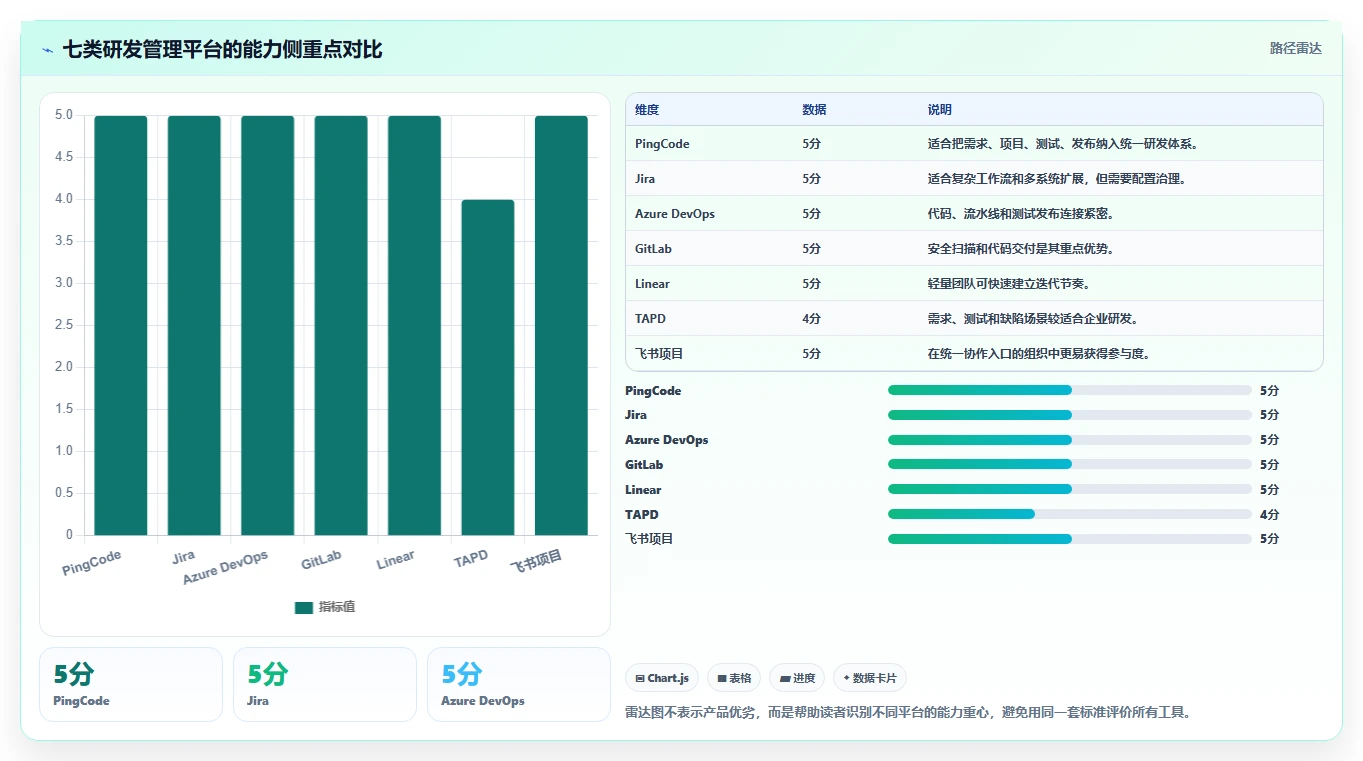The width and height of the screenshot is (1363, 761).
Task: Open the PingCode 5分 stat card
Action: click(x=131, y=684)
